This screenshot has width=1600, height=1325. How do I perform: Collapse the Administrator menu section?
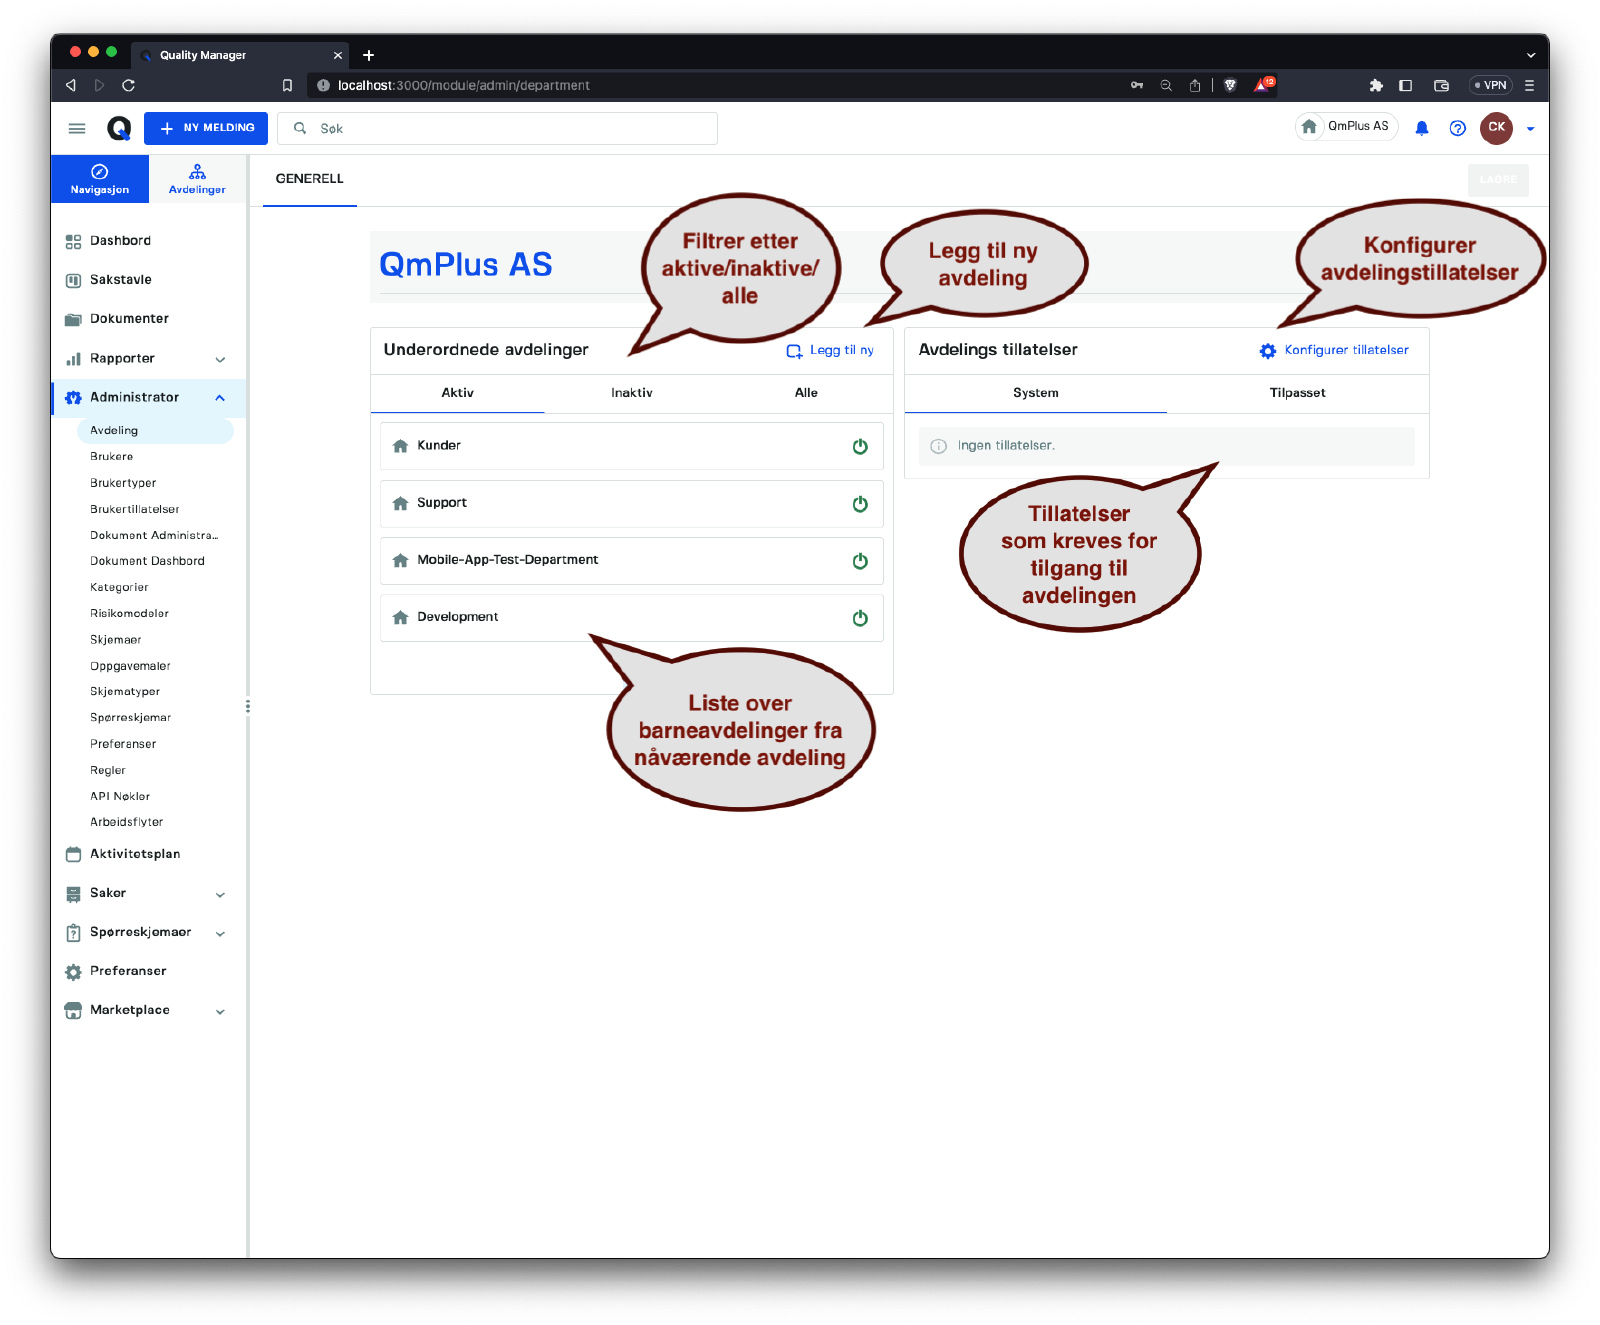click(220, 398)
